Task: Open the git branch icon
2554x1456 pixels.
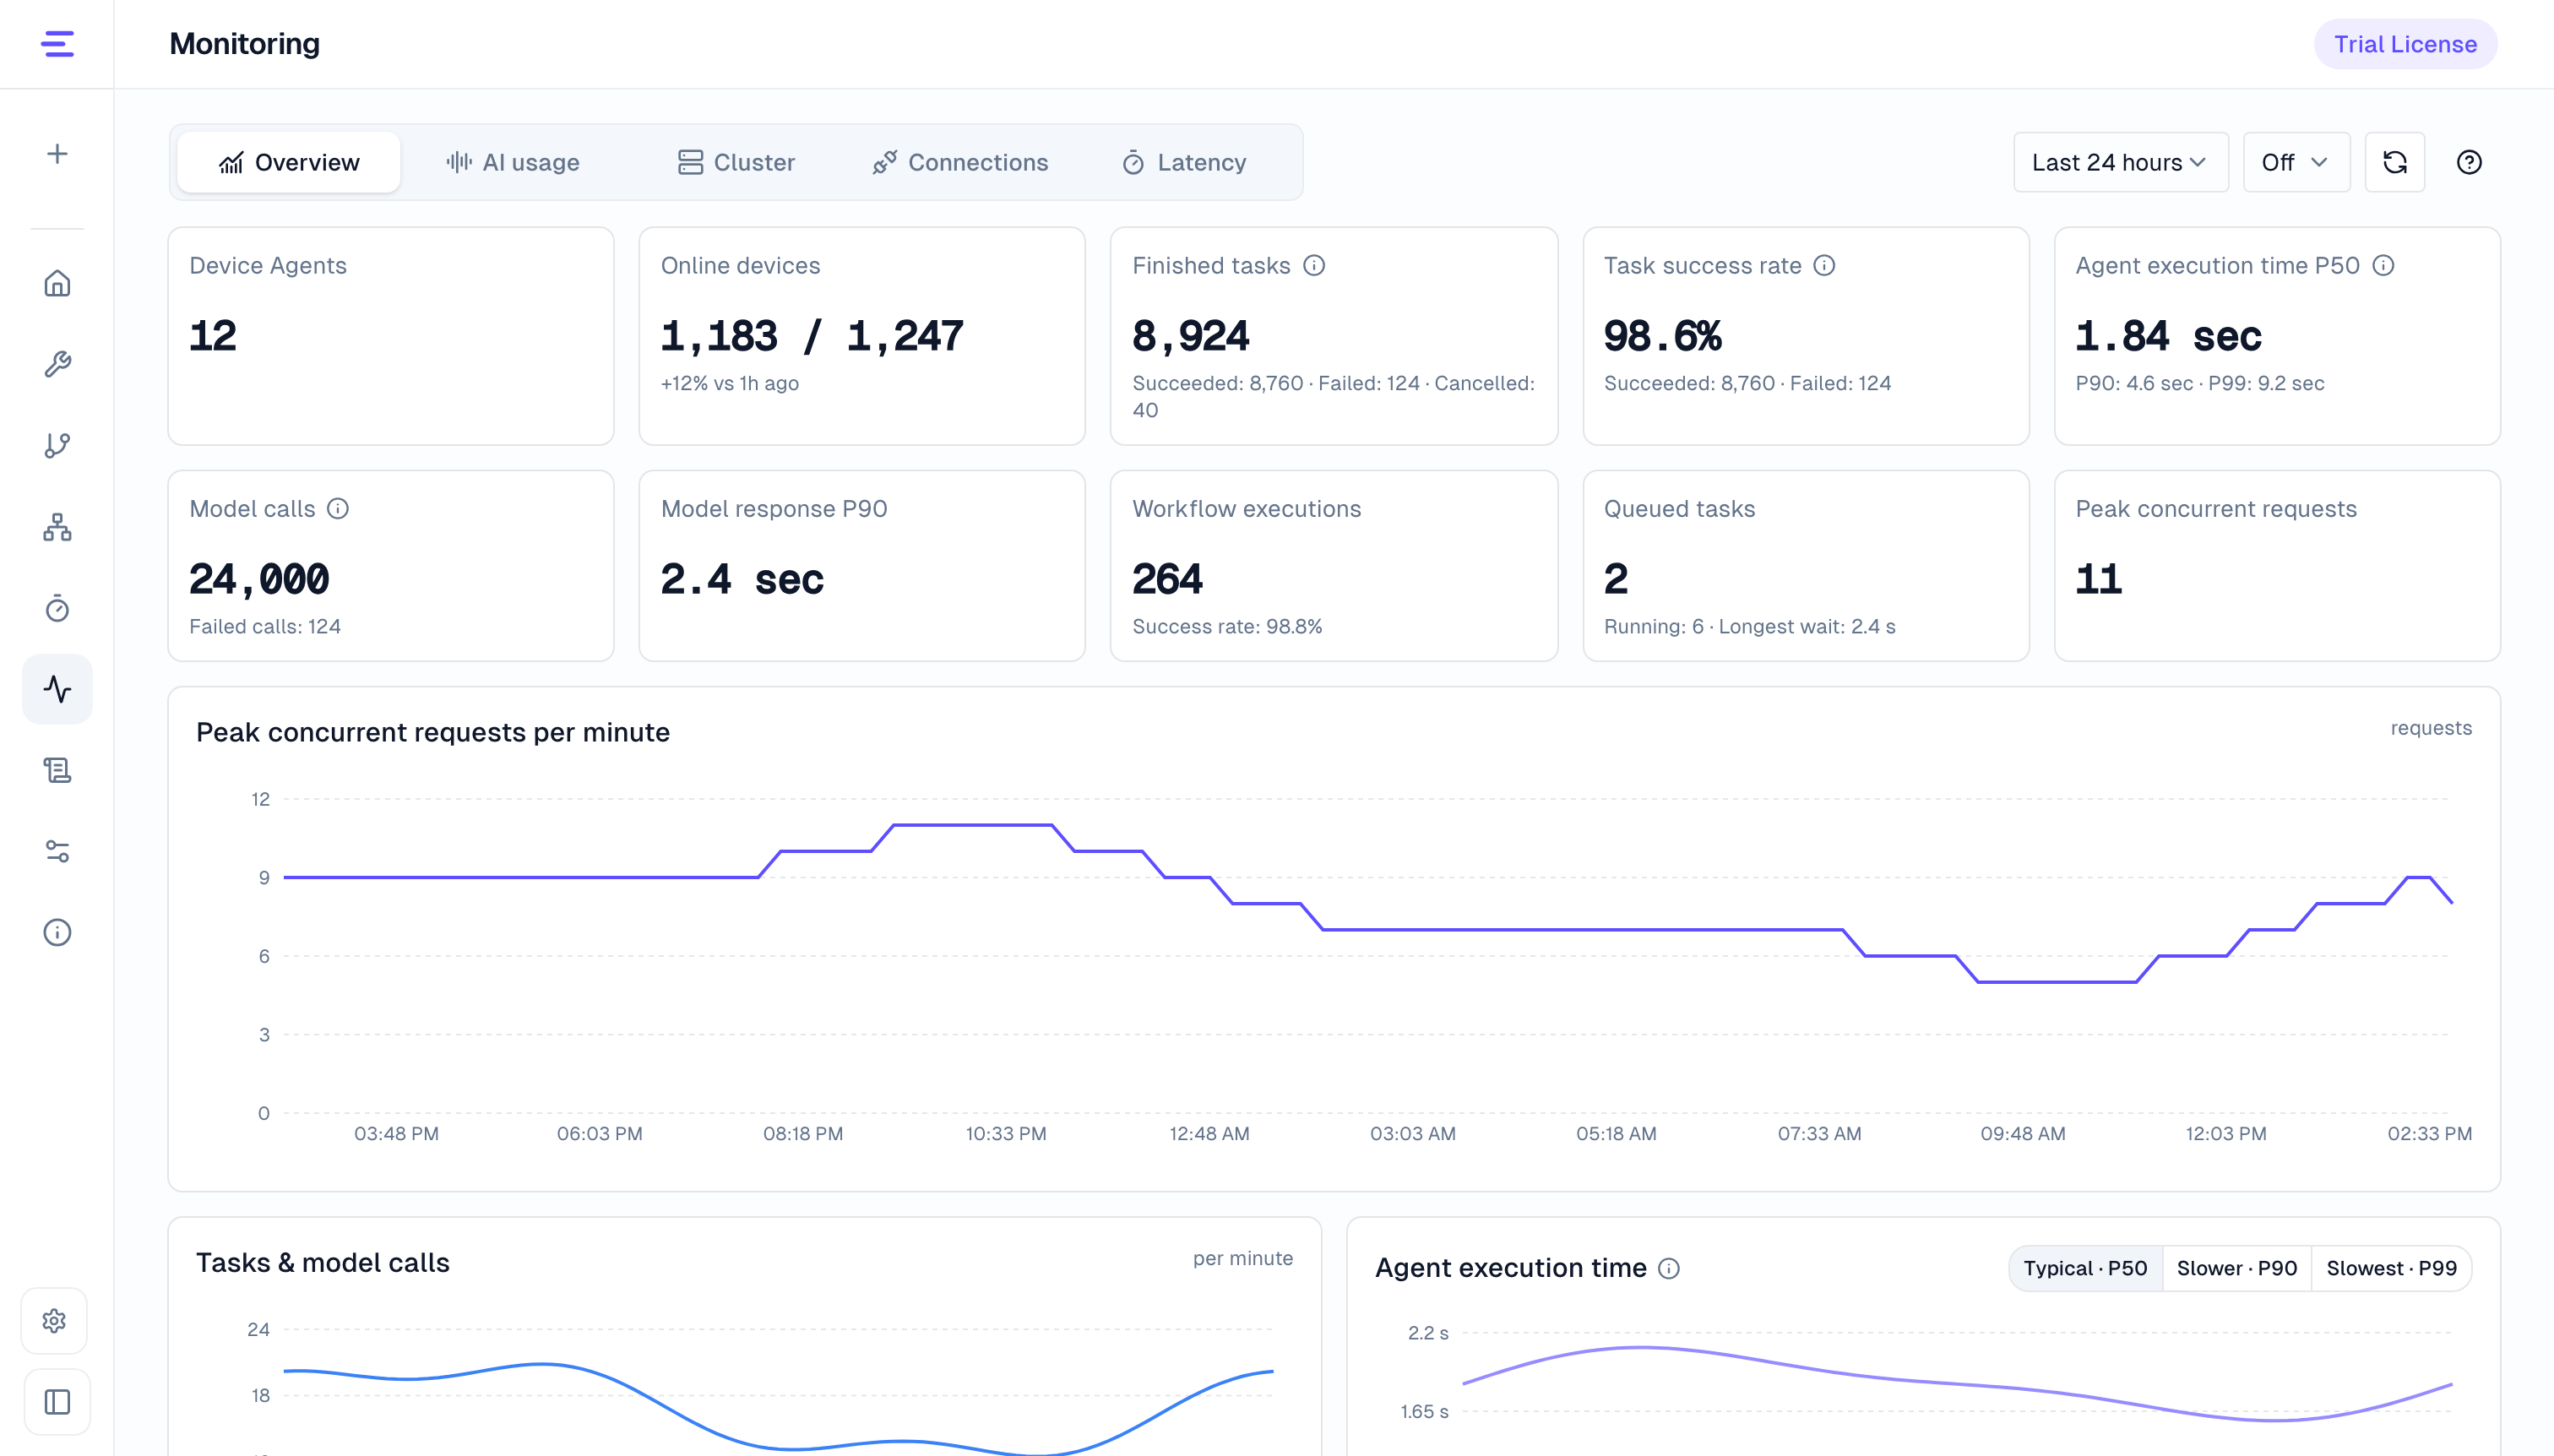Action: (x=57, y=445)
